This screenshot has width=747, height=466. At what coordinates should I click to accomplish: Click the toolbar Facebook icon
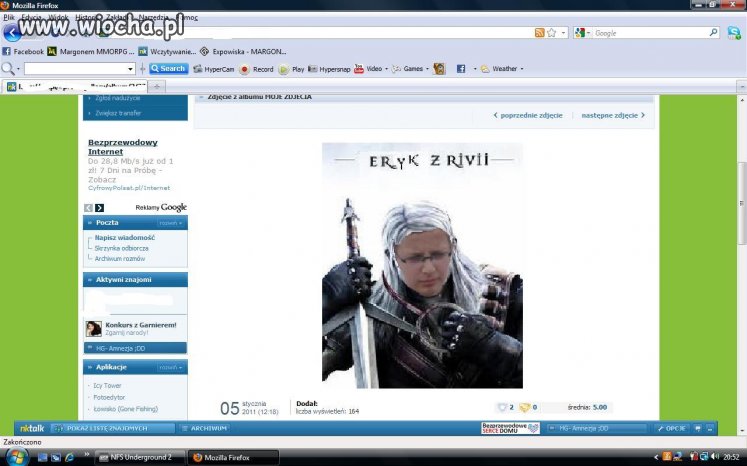(x=461, y=69)
